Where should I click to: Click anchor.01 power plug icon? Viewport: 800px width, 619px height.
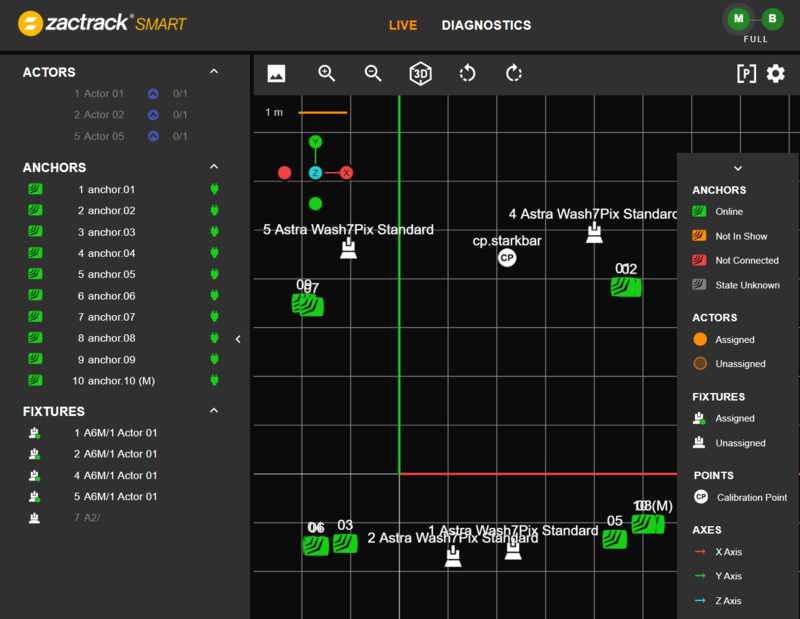coord(215,189)
